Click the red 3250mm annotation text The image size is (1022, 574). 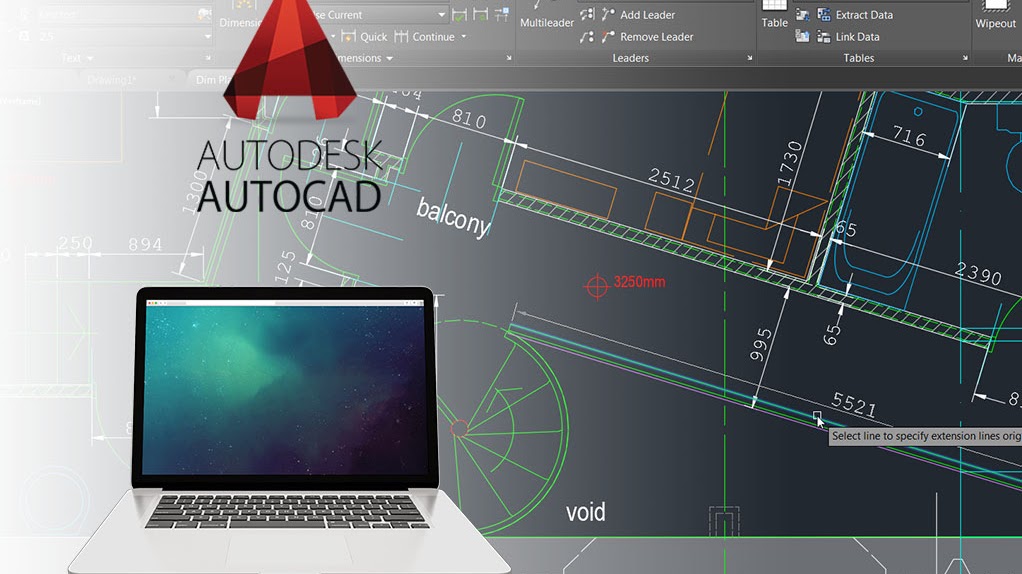coord(639,282)
